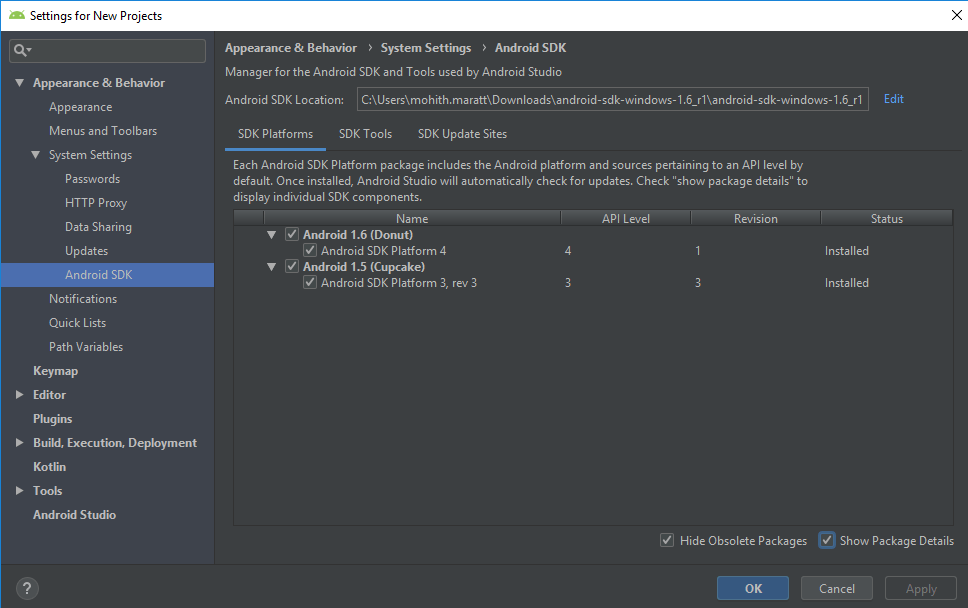Screen dimensions: 968x608
Task: Expand the Editor section in sidebar
Action: (19, 394)
